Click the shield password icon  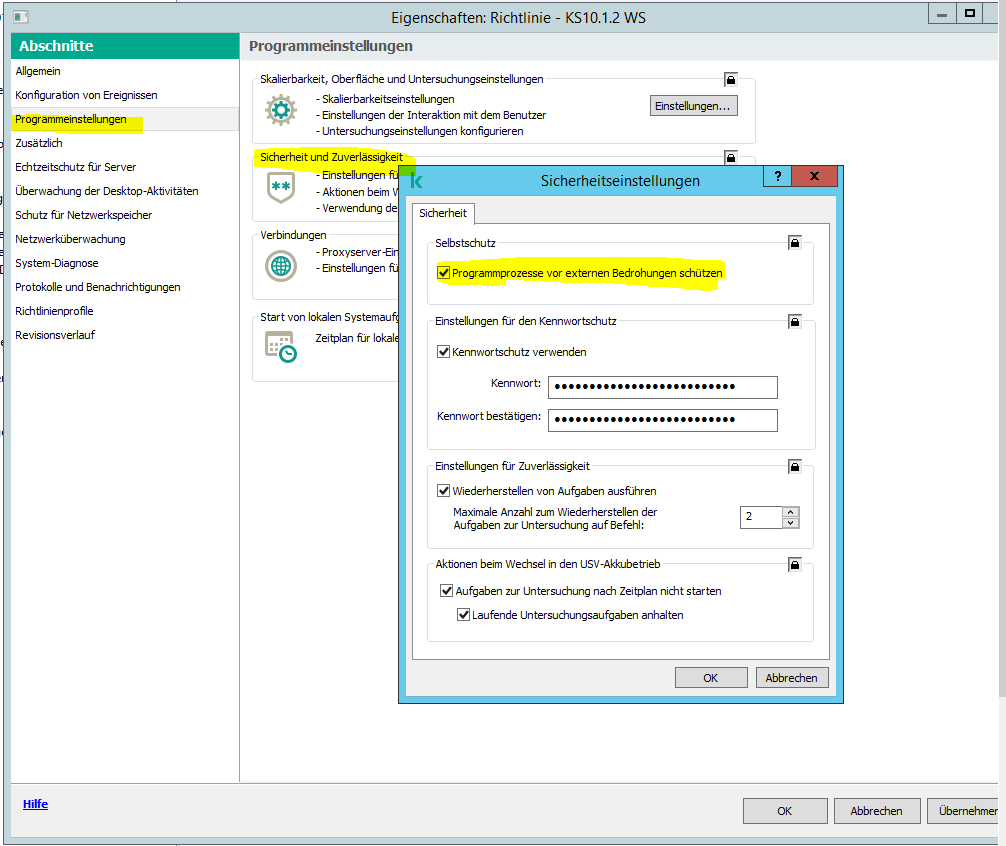(281, 187)
